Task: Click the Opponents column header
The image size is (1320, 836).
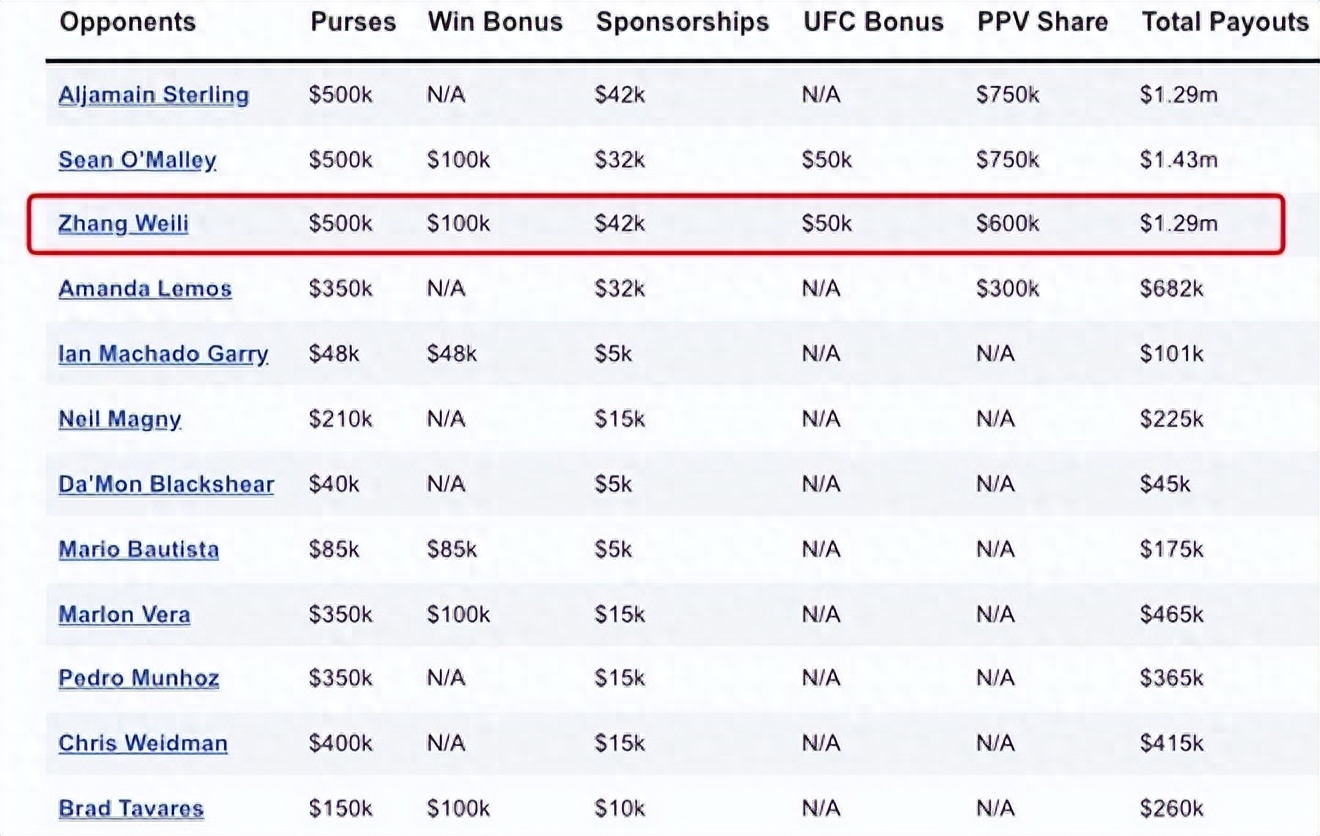Action: [128, 23]
